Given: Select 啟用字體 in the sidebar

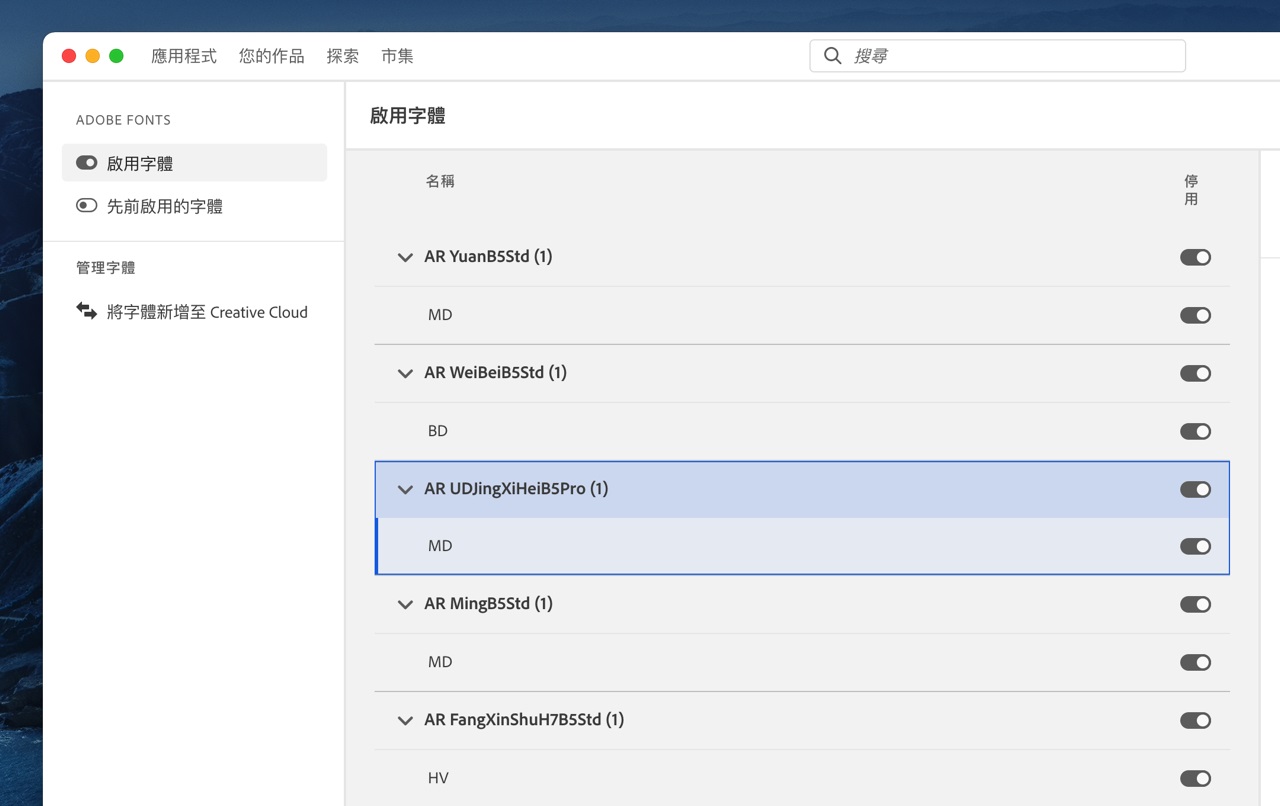Looking at the screenshot, I should pyautogui.click(x=194, y=163).
